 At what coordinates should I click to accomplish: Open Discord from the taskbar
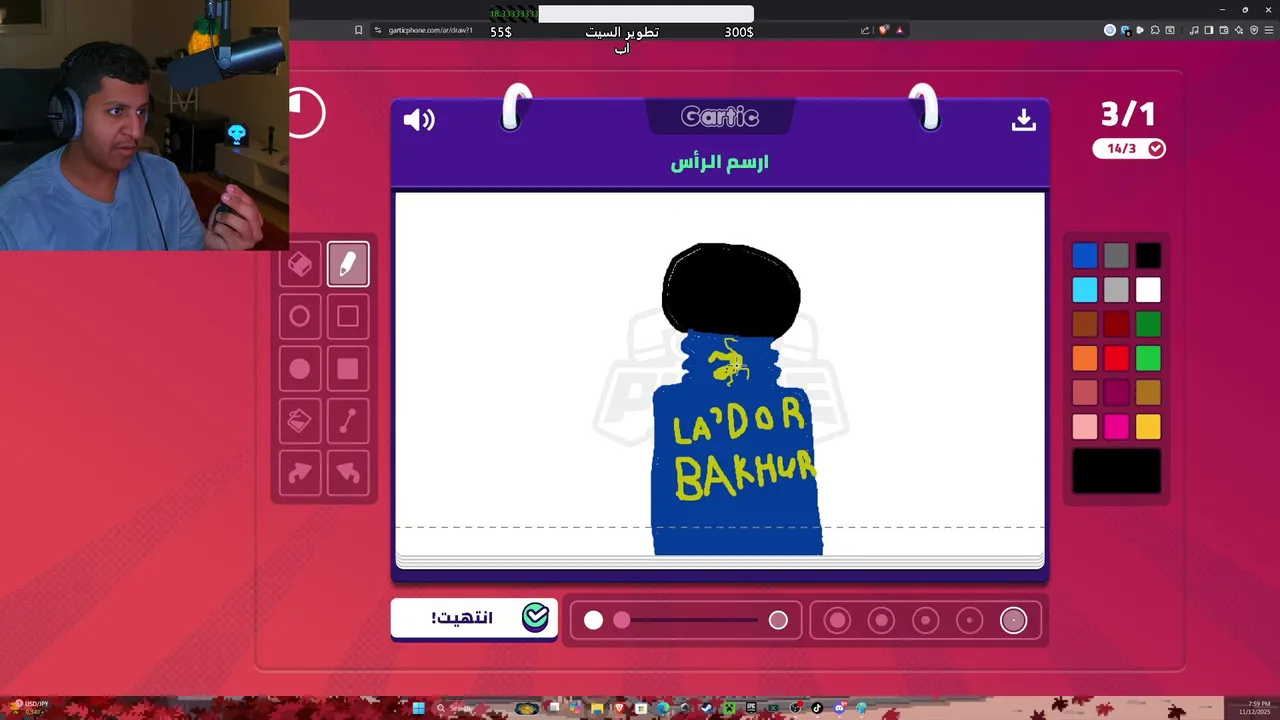point(840,708)
